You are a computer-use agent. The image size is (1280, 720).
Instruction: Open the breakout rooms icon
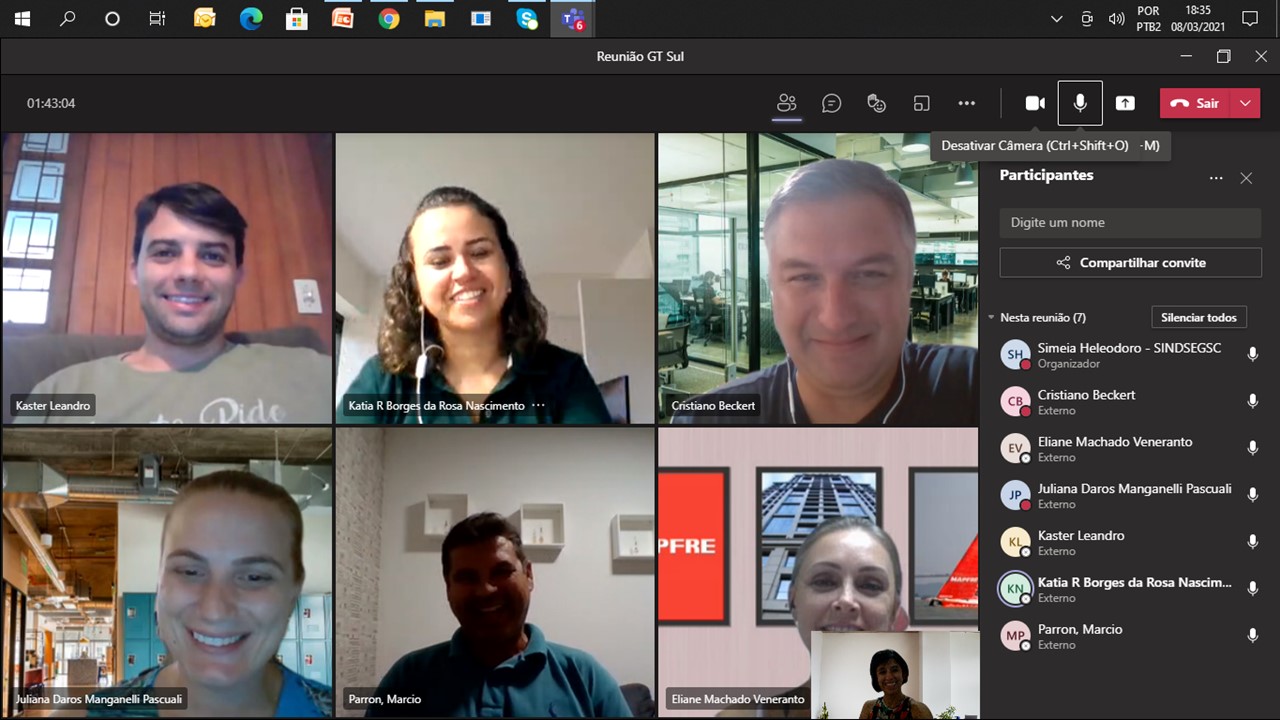tap(921, 103)
